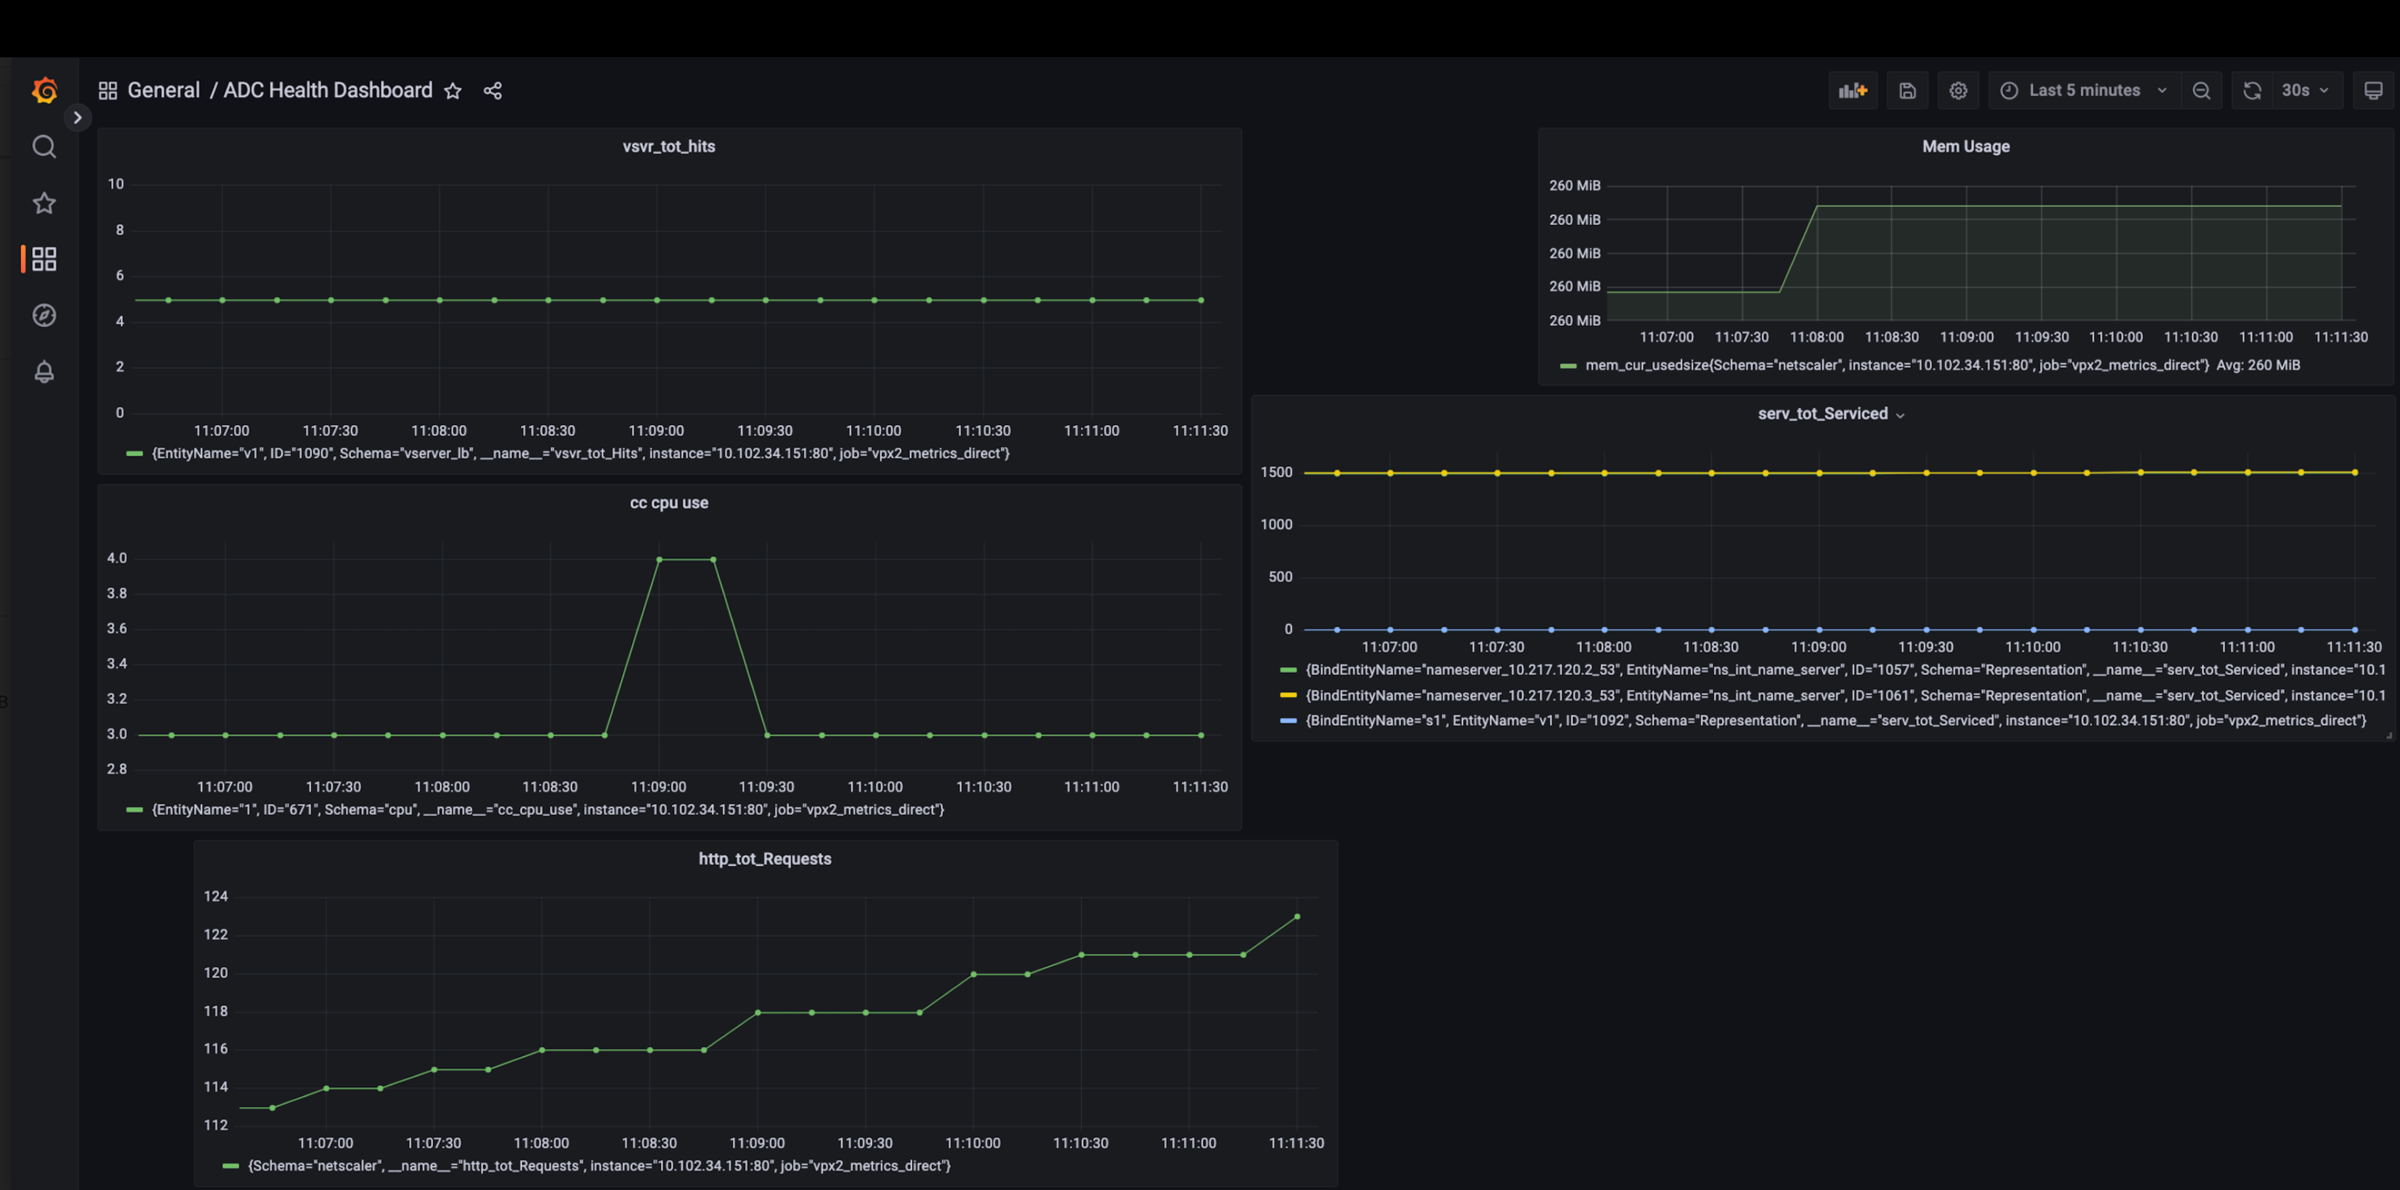This screenshot has height=1190, width=2400.
Task: Expand the sidebar with the arrow toggle
Action: coord(77,118)
